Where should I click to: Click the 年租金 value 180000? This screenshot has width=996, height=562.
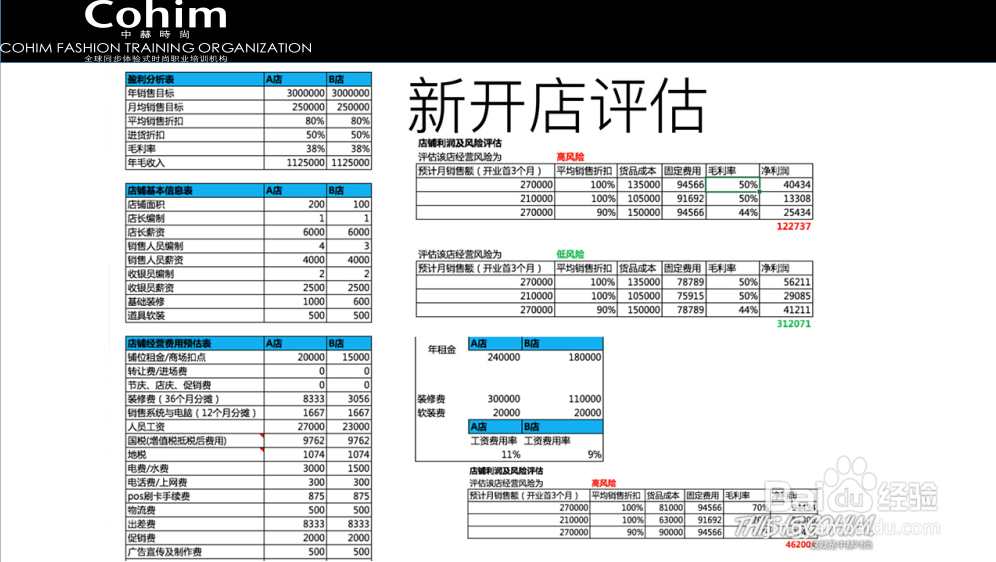[x=584, y=358]
